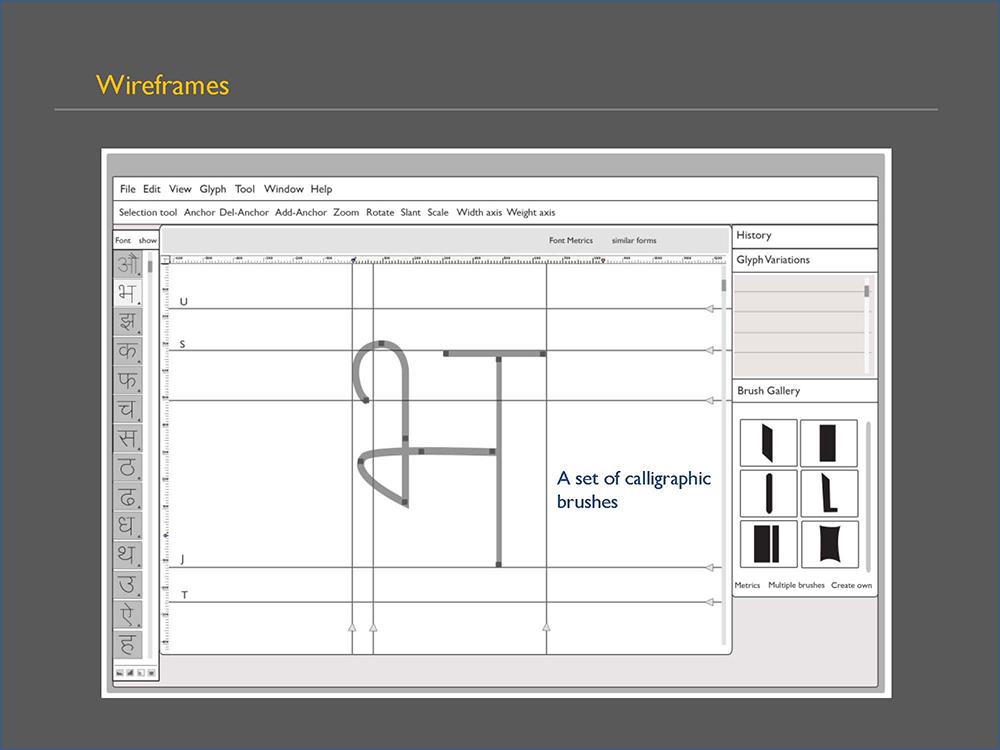The image size is (1000, 750).
Task: Open the View menu
Action: [180, 189]
